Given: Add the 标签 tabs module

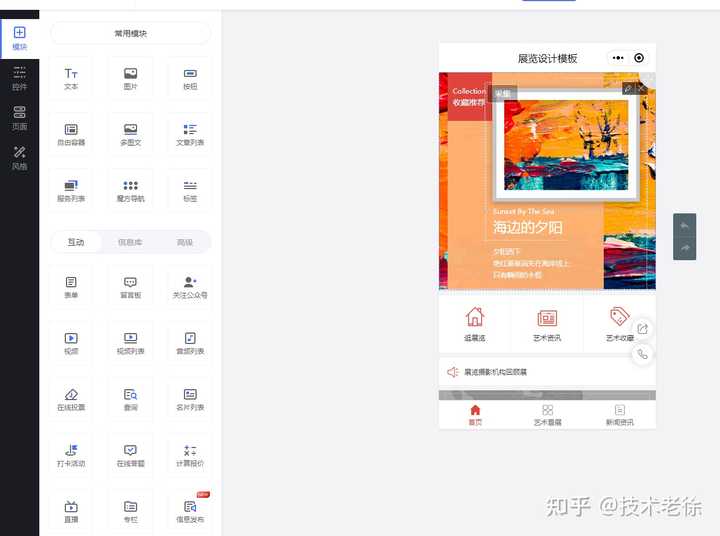Looking at the screenshot, I should click(x=190, y=191).
